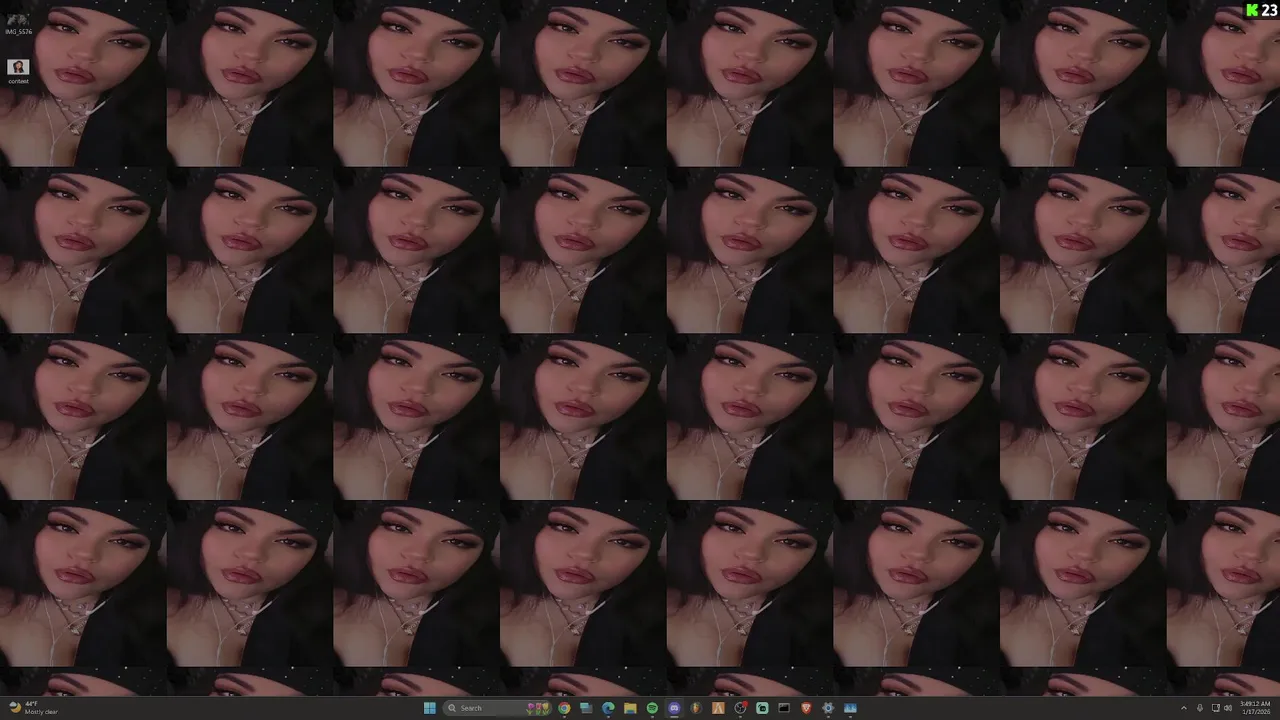Open Microsoft Edge from the taskbar

(x=608, y=708)
